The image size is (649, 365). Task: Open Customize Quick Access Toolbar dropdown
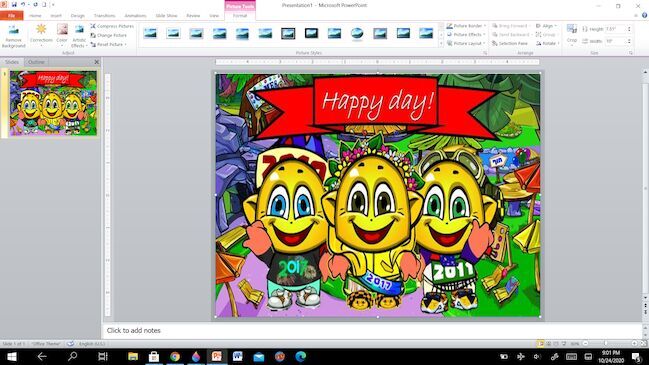[x=53, y=5]
